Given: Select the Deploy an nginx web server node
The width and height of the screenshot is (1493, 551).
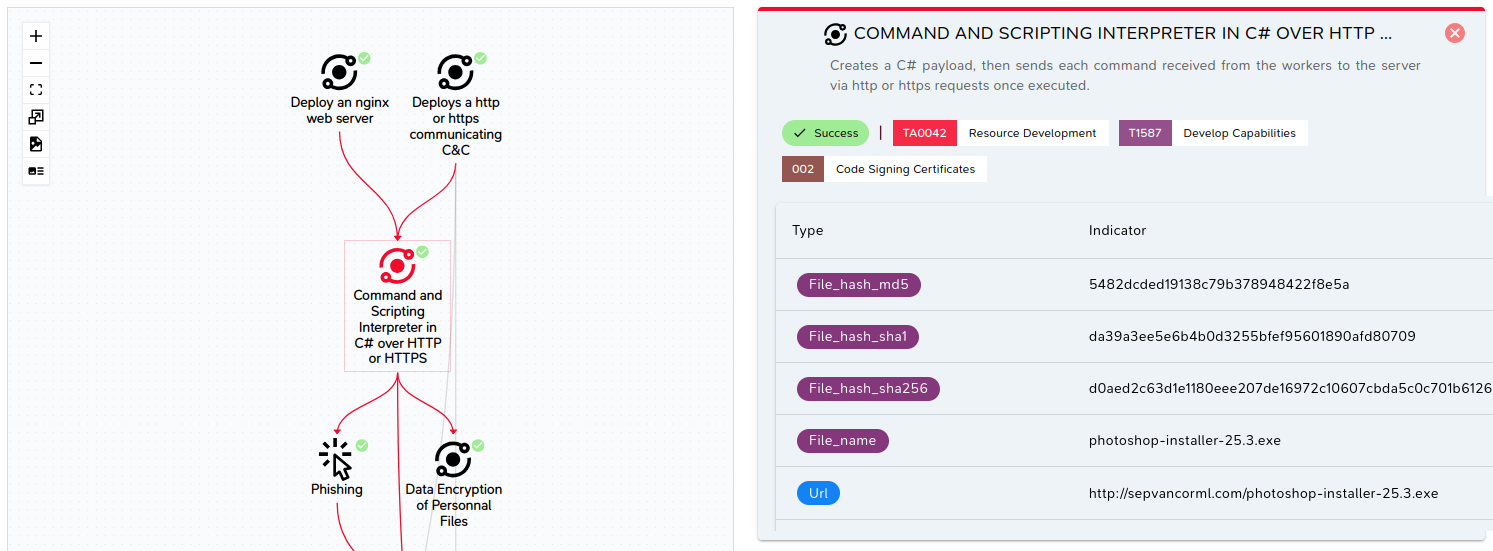Looking at the screenshot, I should (x=339, y=73).
